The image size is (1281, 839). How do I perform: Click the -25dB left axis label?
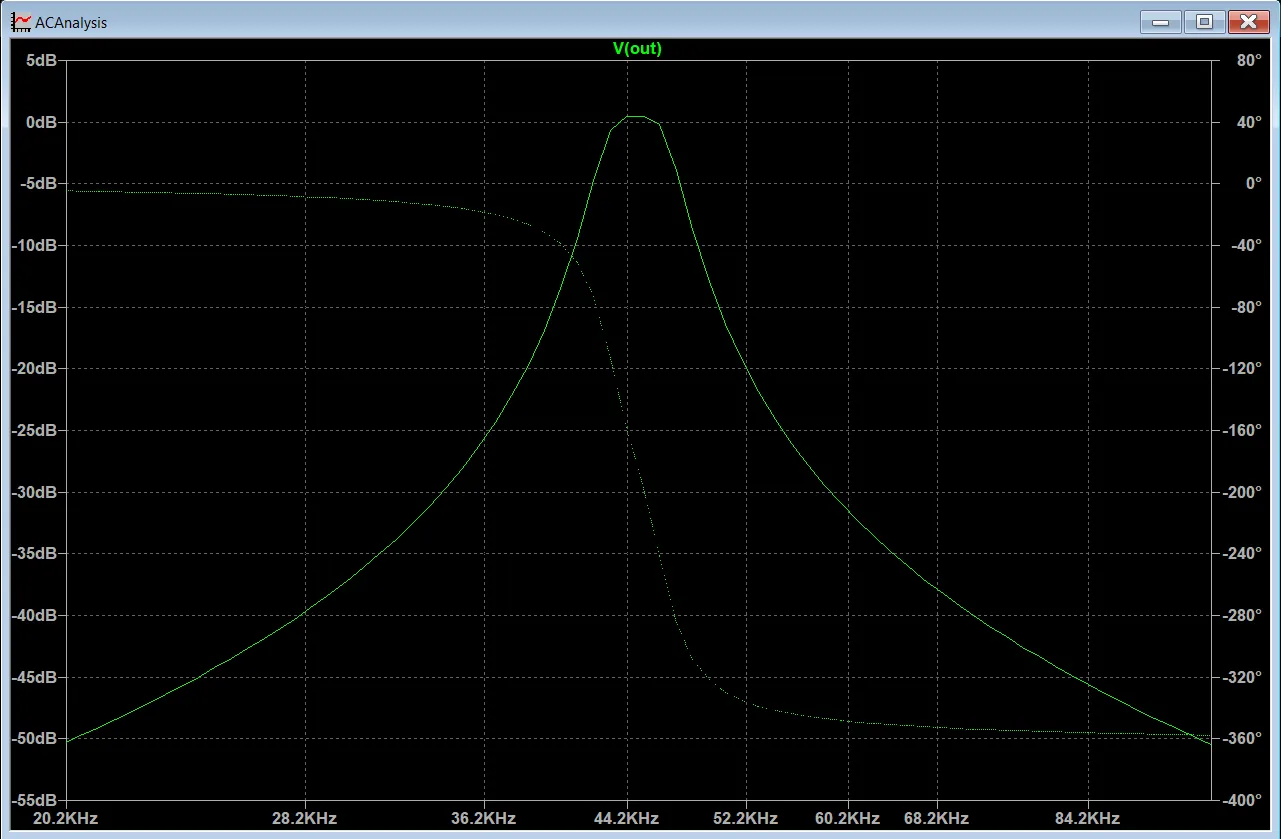(x=35, y=430)
